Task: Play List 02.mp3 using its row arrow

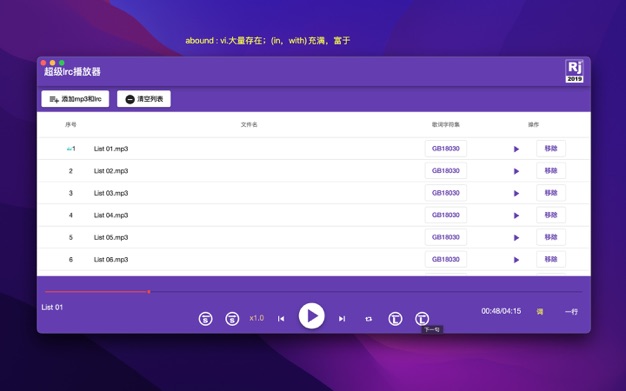Action: coord(516,171)
